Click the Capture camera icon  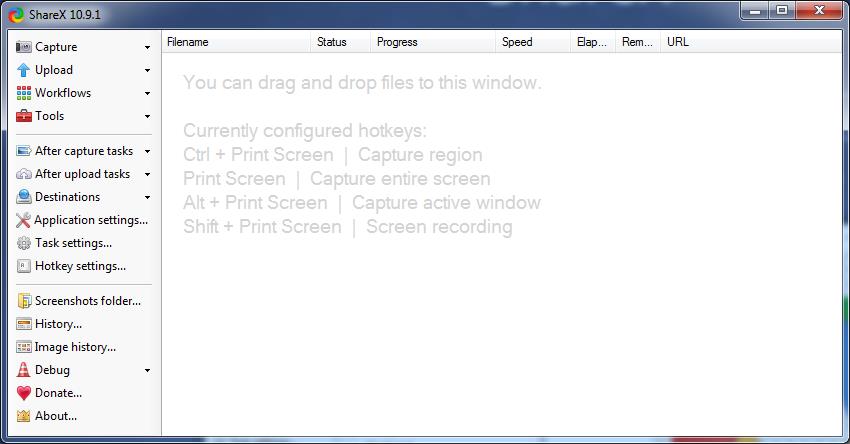[x=23, y=47]
